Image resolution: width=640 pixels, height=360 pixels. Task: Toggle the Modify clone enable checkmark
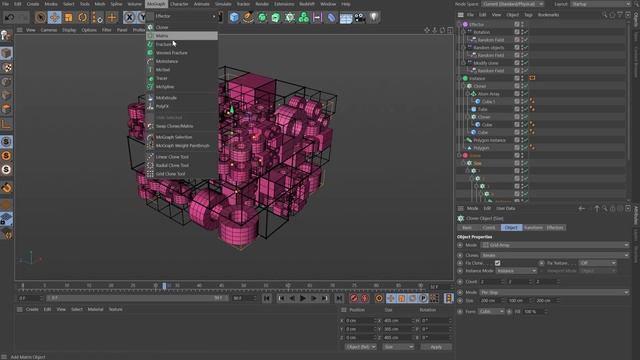coord(526,63)
